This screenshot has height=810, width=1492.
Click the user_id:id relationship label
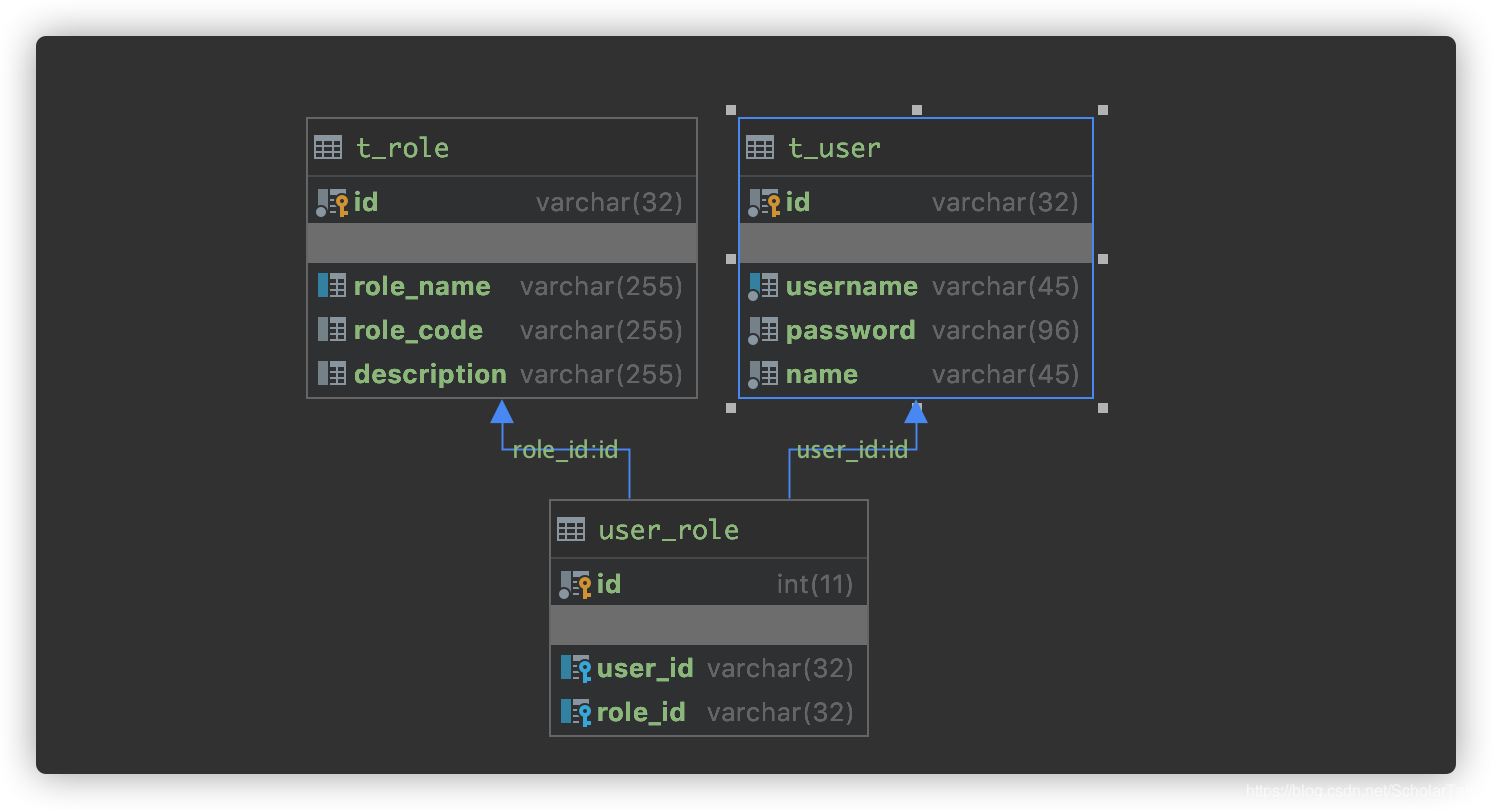(x=852, y=450)
